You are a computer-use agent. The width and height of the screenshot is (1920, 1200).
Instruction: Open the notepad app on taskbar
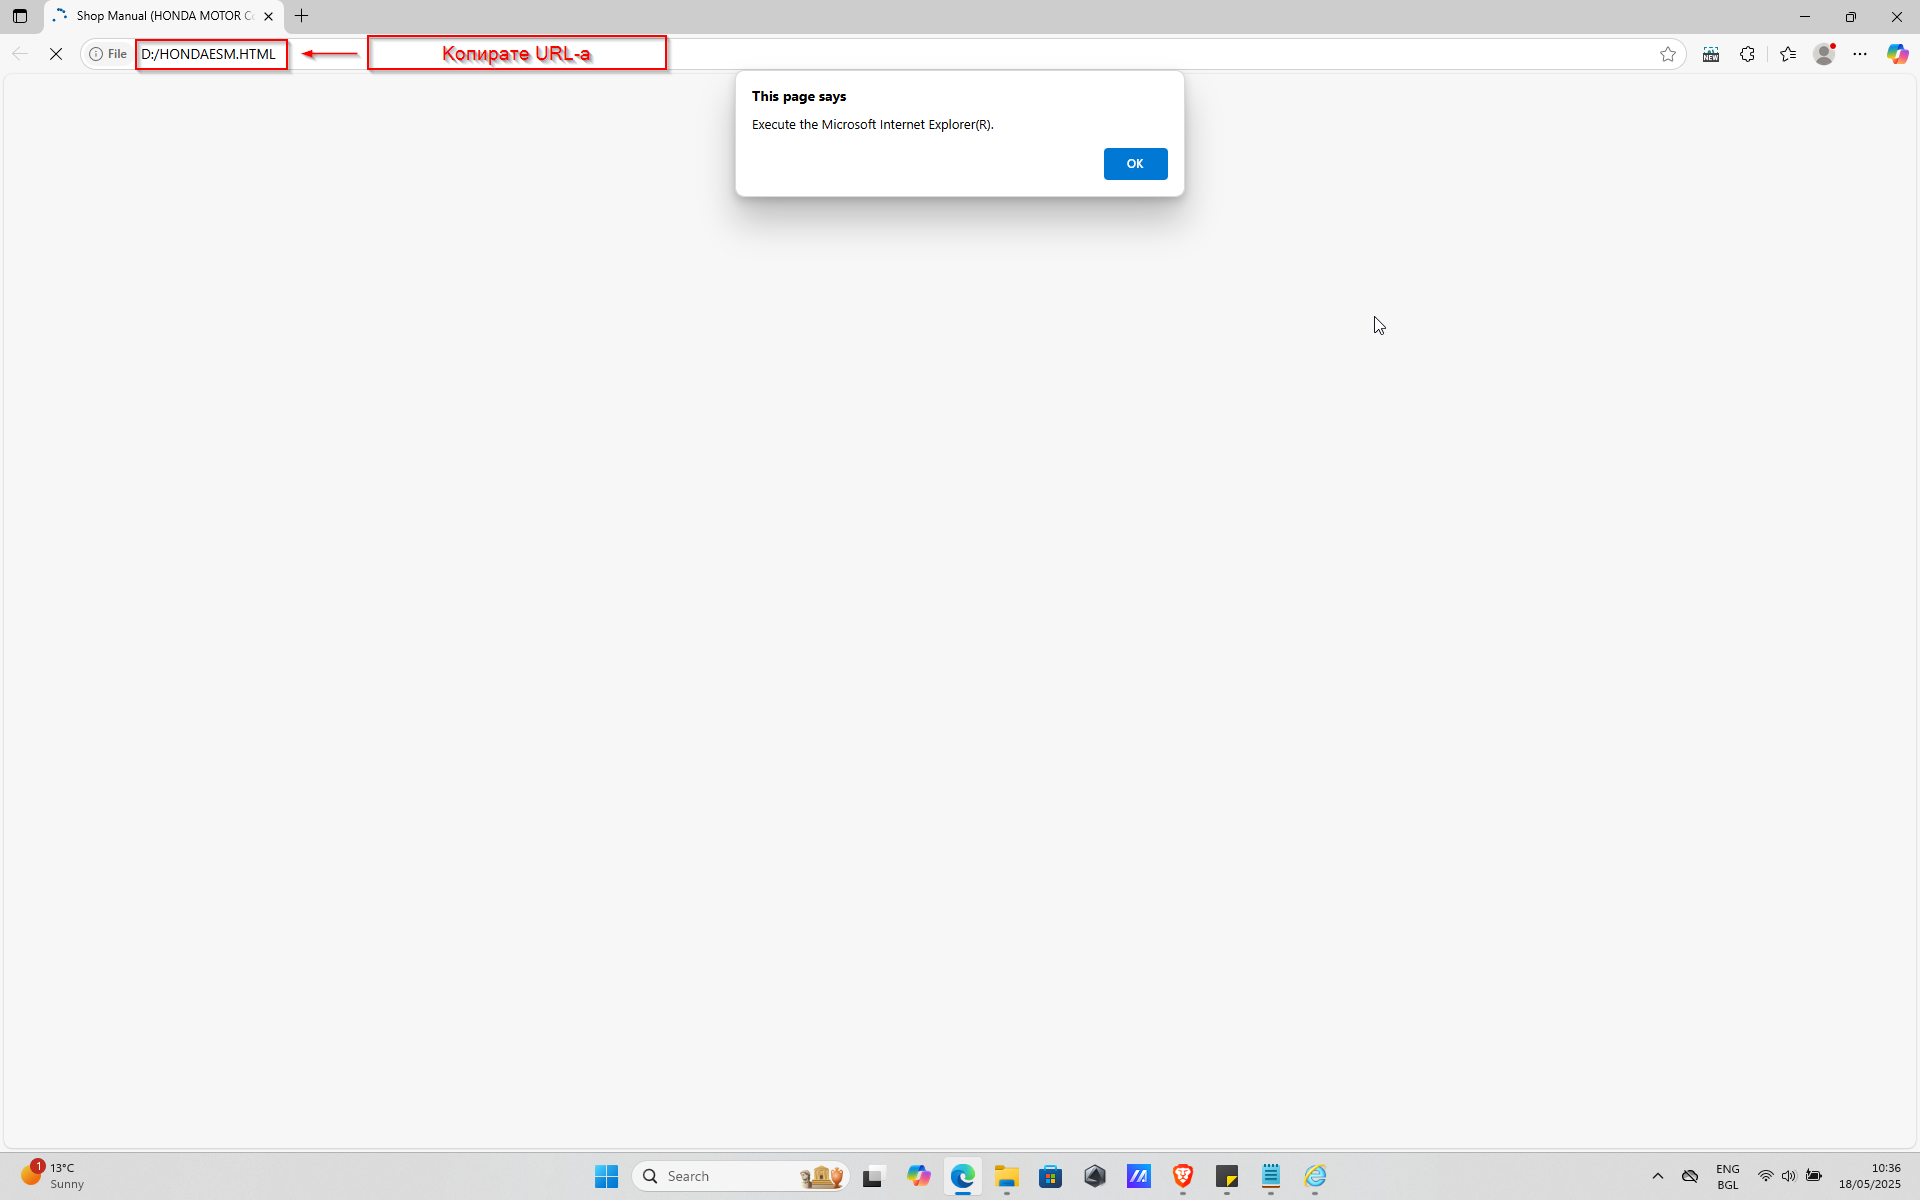tap(1270, 1176)
